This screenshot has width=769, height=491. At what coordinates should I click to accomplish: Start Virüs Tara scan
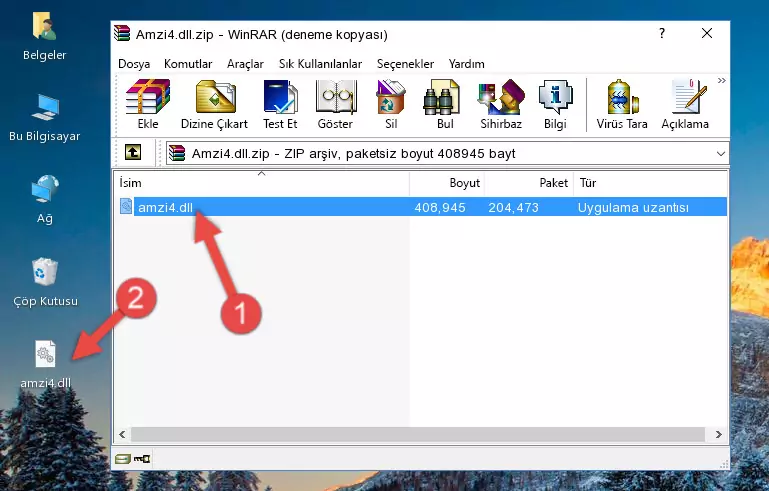622,104
